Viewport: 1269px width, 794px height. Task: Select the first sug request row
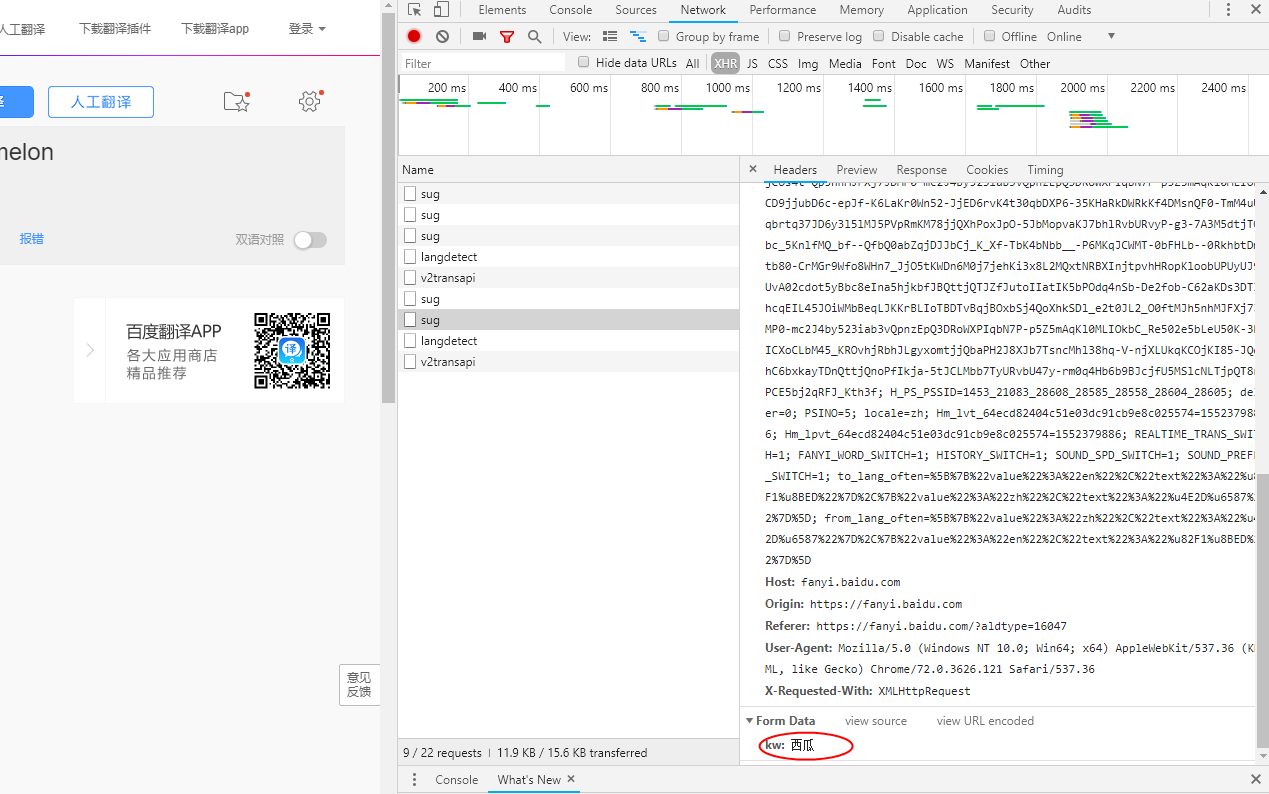(568, 194)
